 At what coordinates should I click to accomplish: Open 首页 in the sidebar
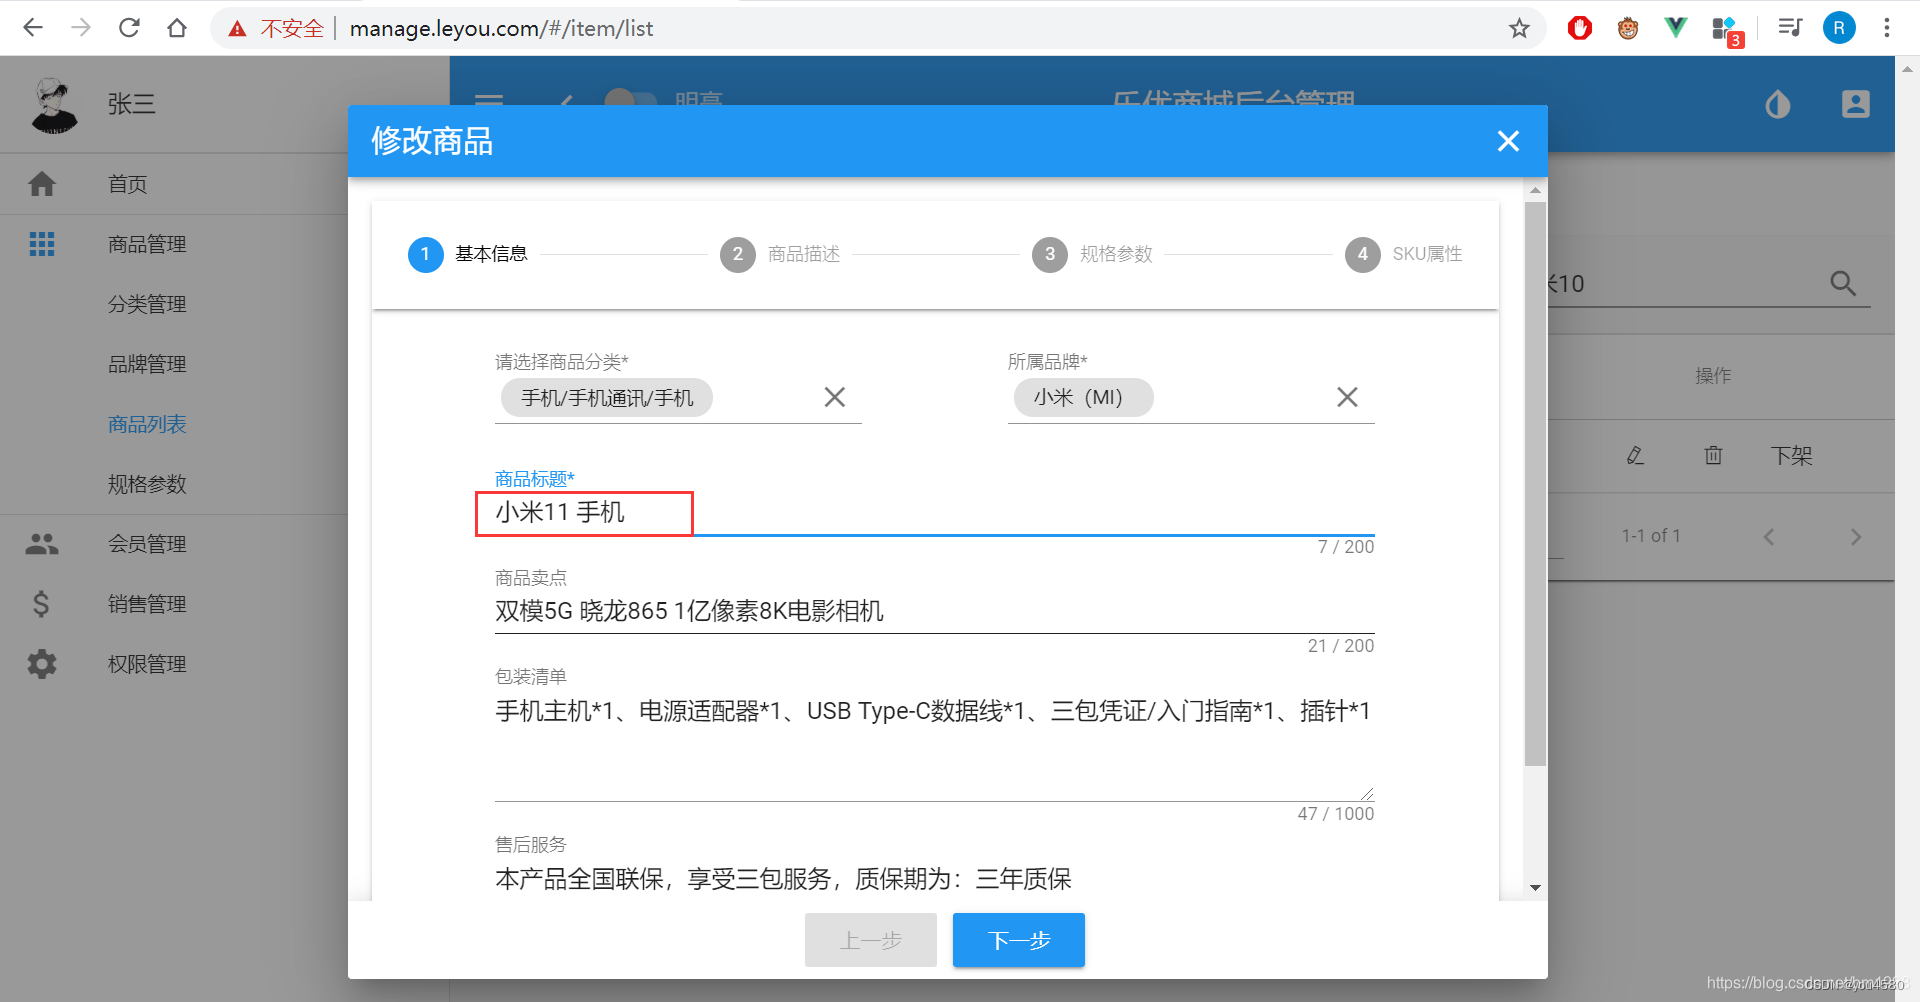coord(127,184)
